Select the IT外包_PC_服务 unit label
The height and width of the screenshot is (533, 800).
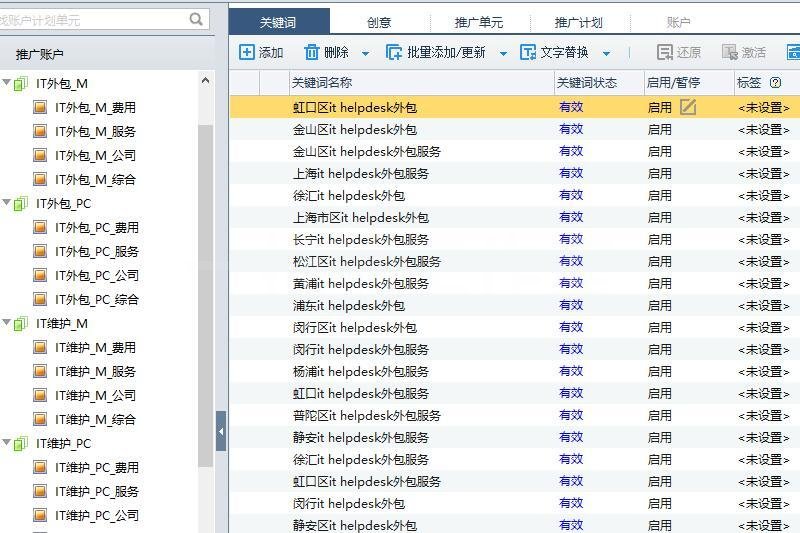97,251
